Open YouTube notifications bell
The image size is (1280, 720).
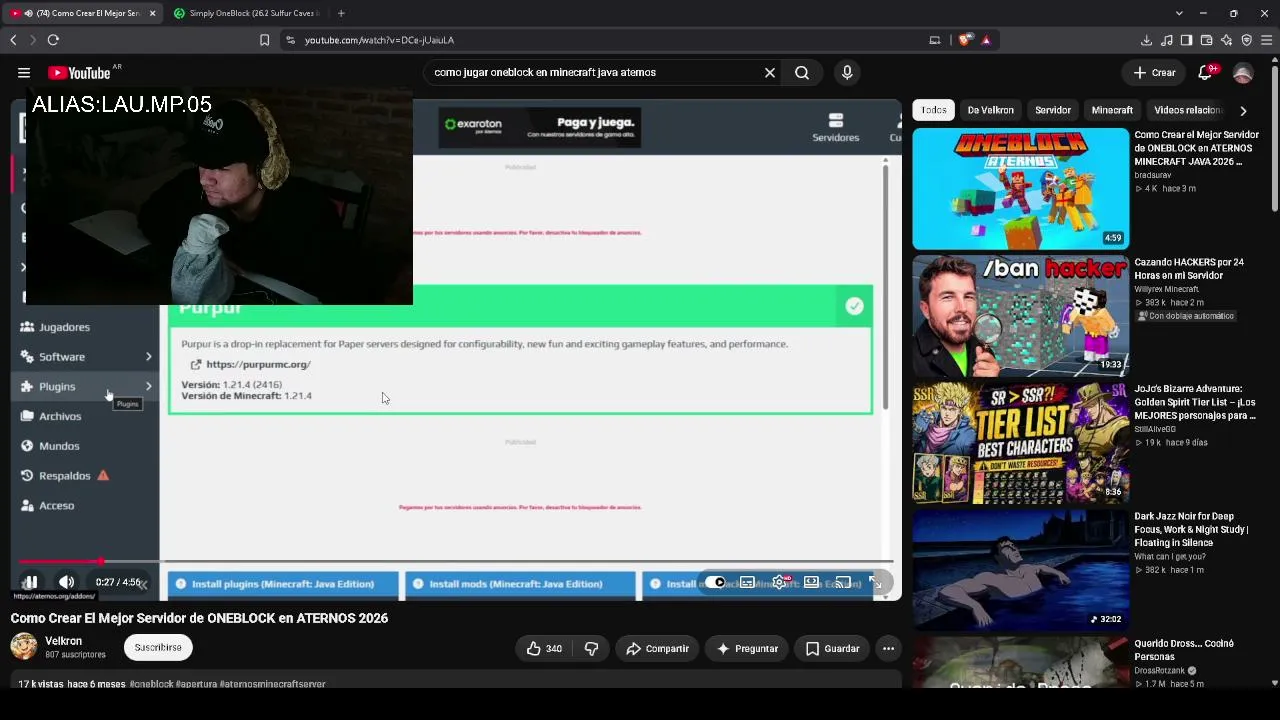coord(1206,72)
